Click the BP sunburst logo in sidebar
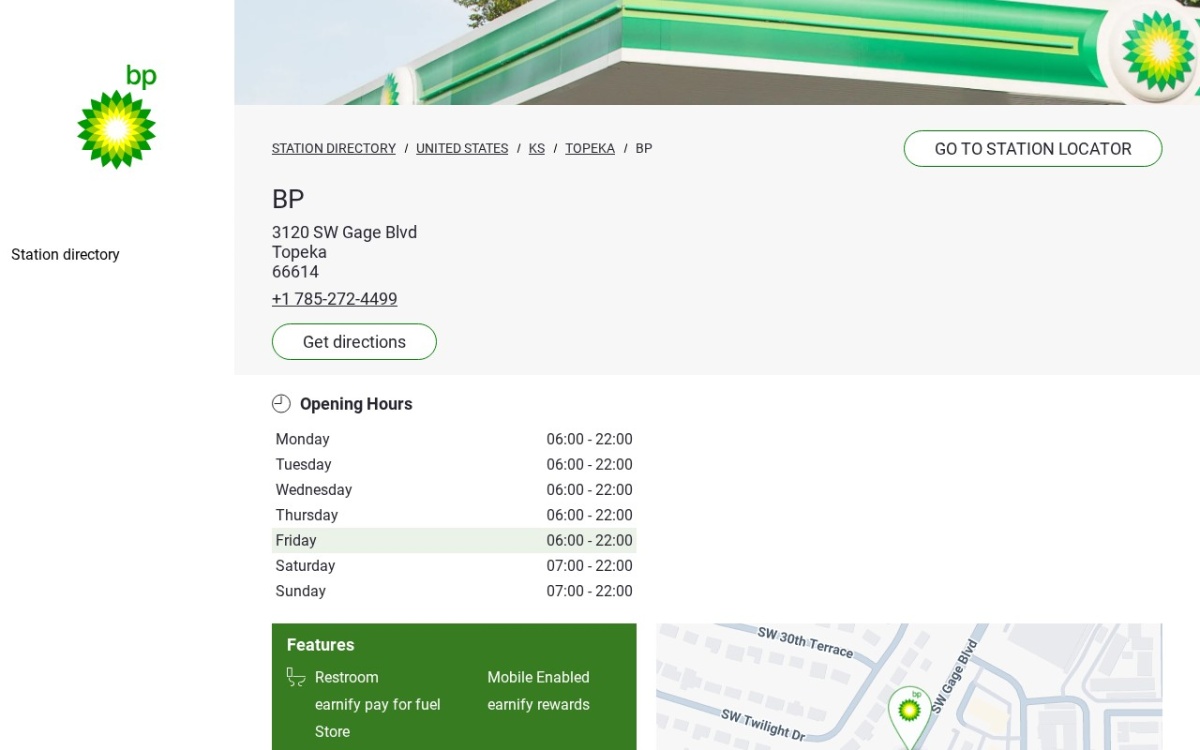1200x750 pixels. click(117, 118)
